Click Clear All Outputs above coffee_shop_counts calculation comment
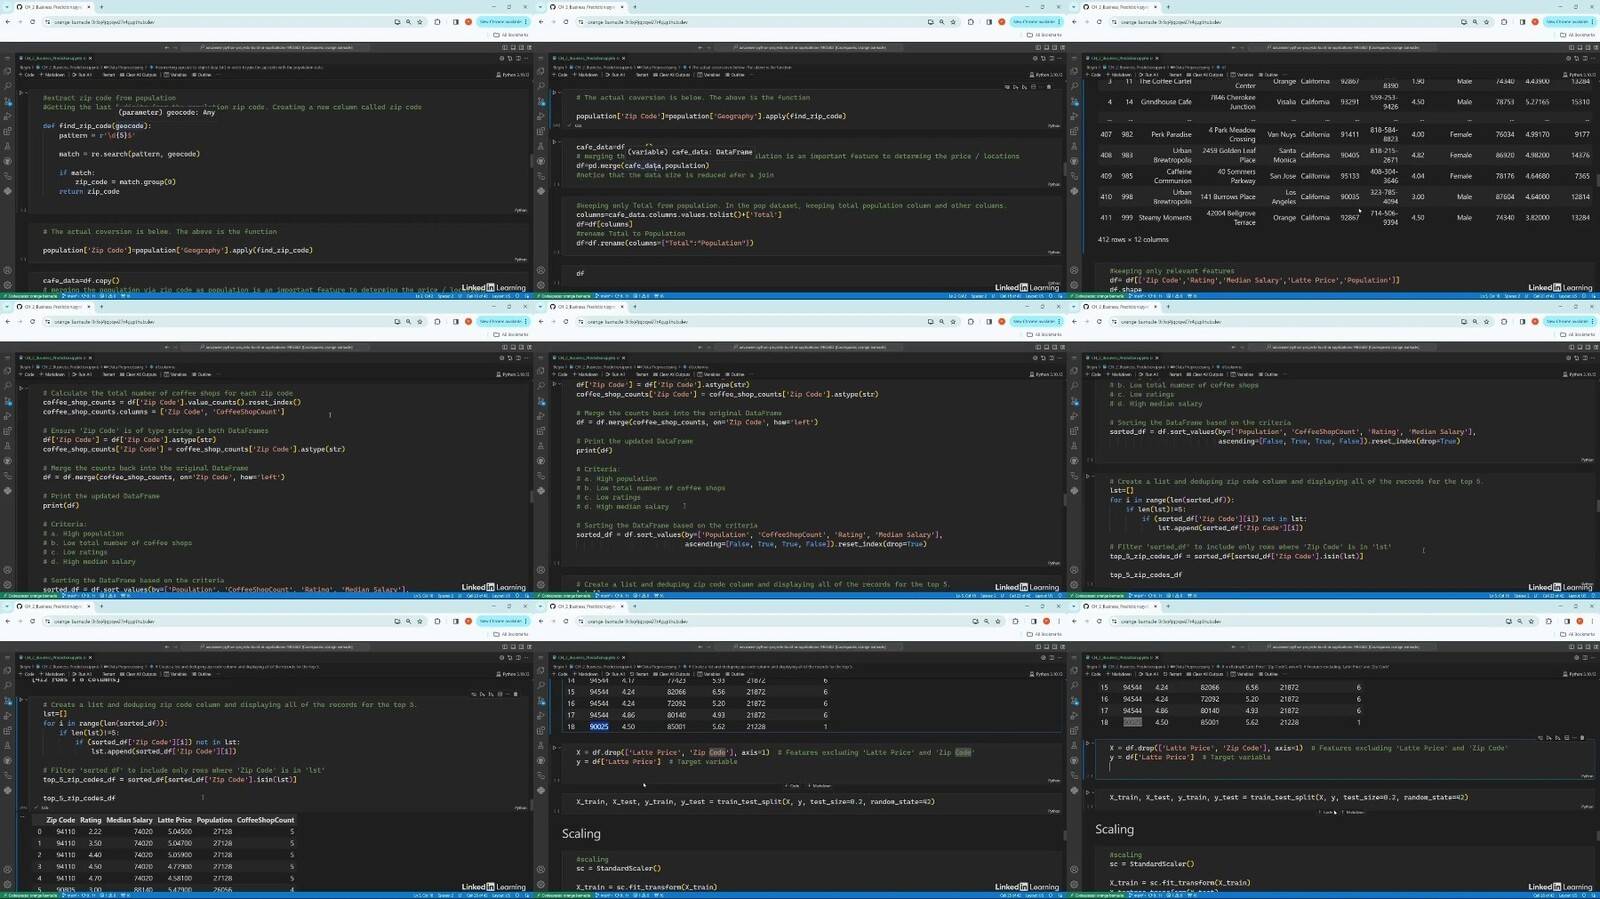Viewport: 1600px width, 899px height. 140,374
